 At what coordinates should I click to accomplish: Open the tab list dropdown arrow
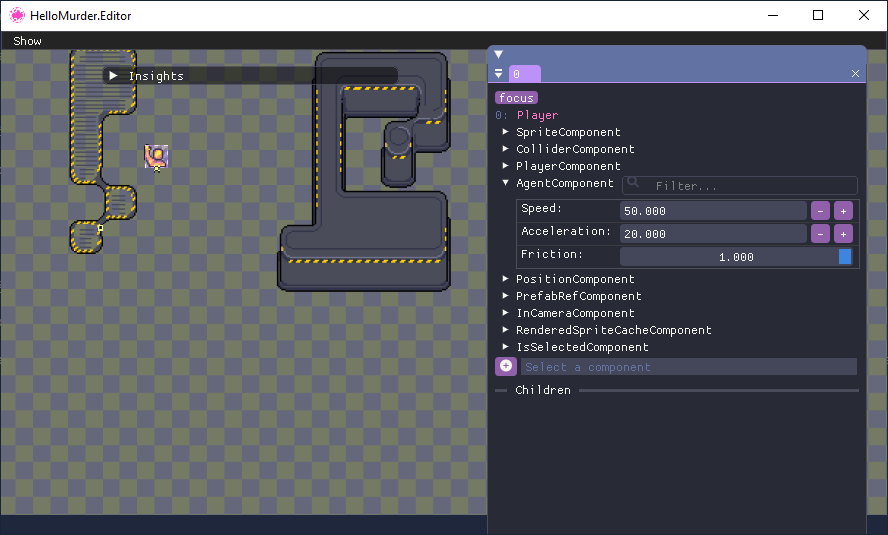[x=499, y=74]
